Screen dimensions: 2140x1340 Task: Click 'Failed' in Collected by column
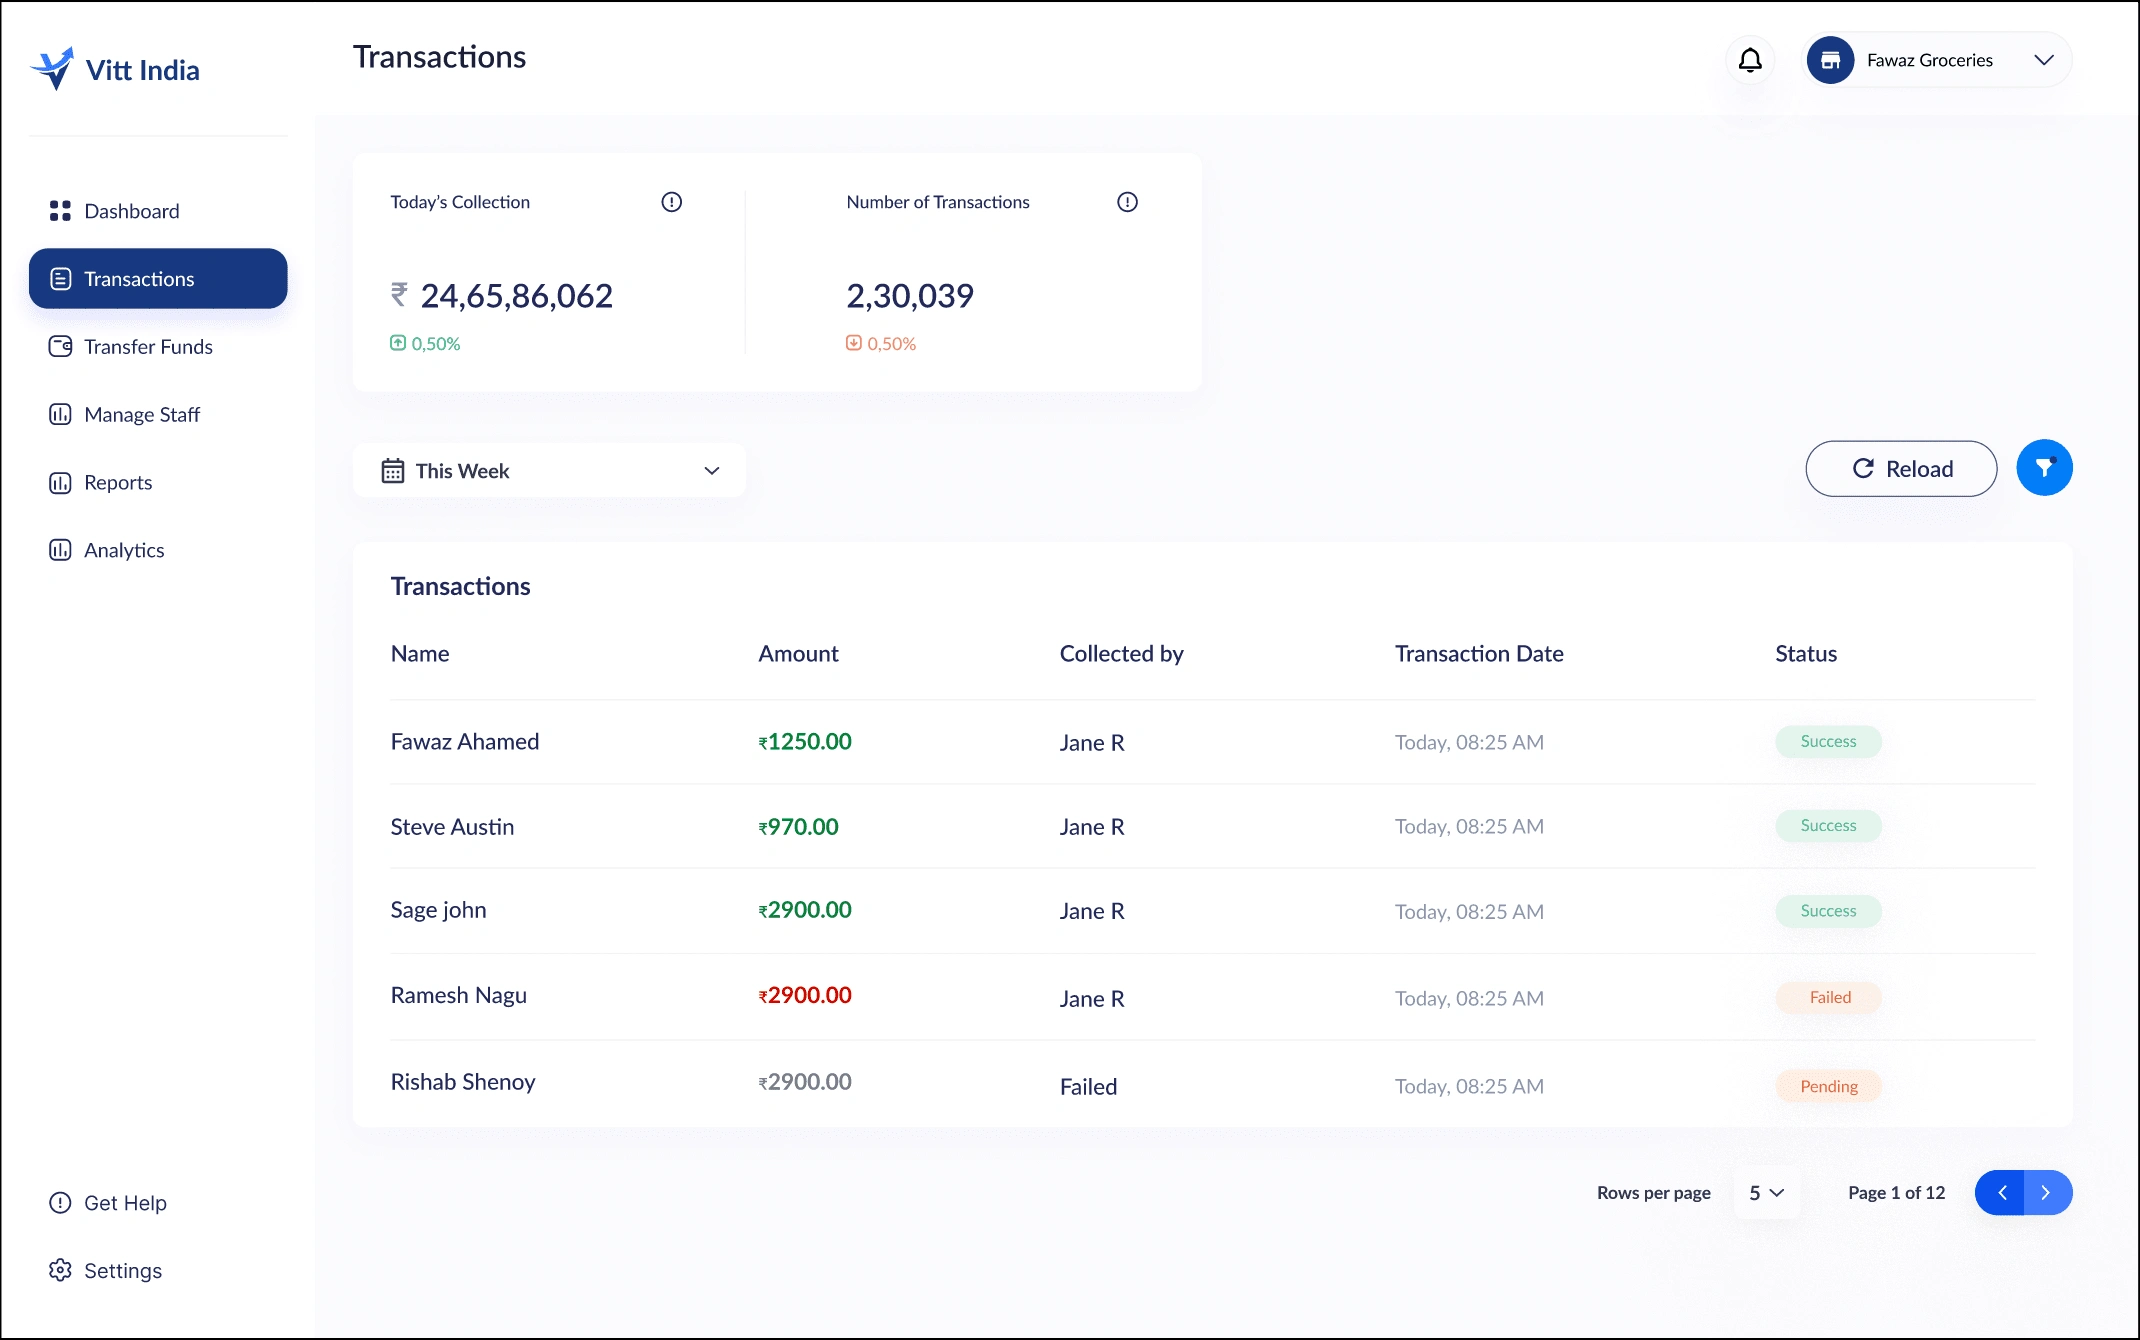1088,1087
